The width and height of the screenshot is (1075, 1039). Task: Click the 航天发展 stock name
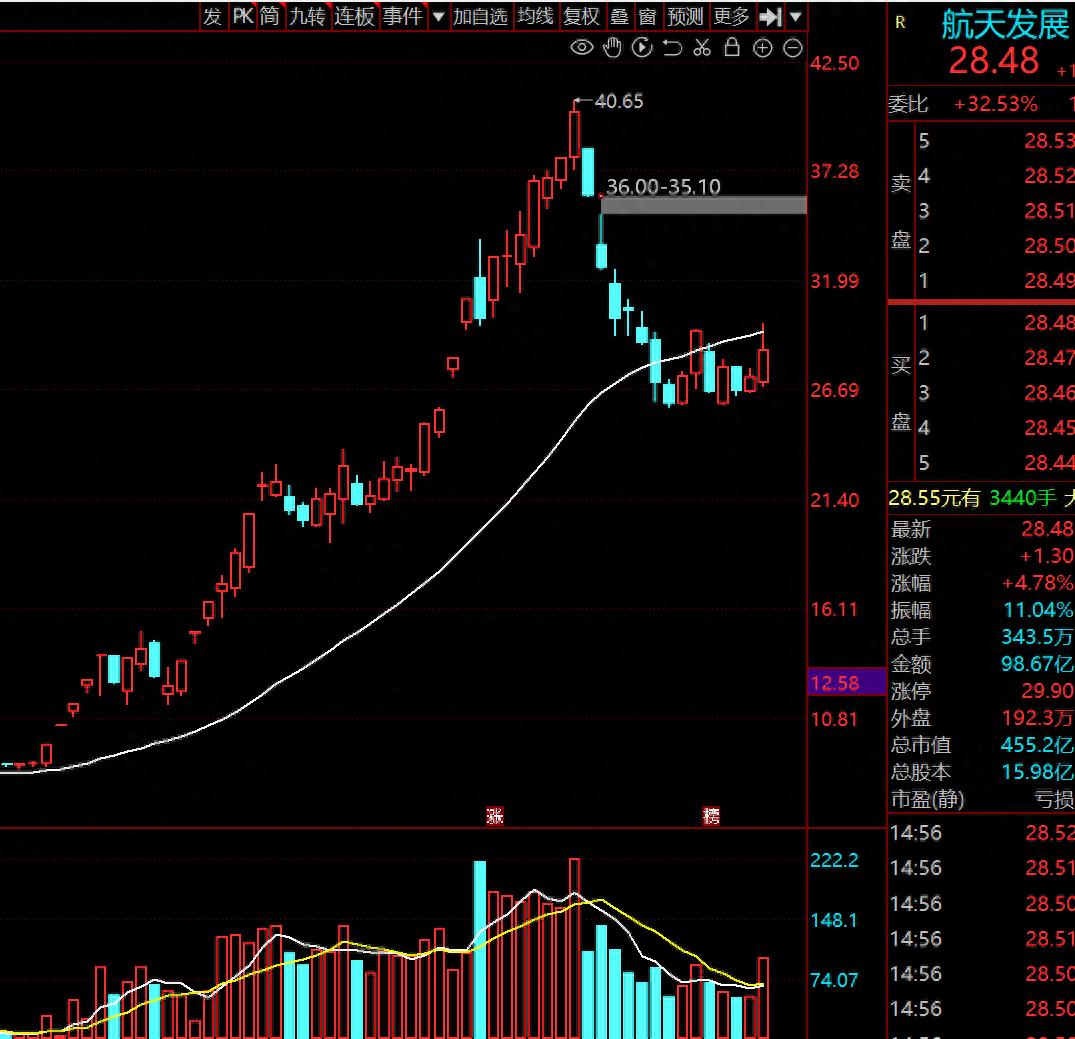[1005, 25]
